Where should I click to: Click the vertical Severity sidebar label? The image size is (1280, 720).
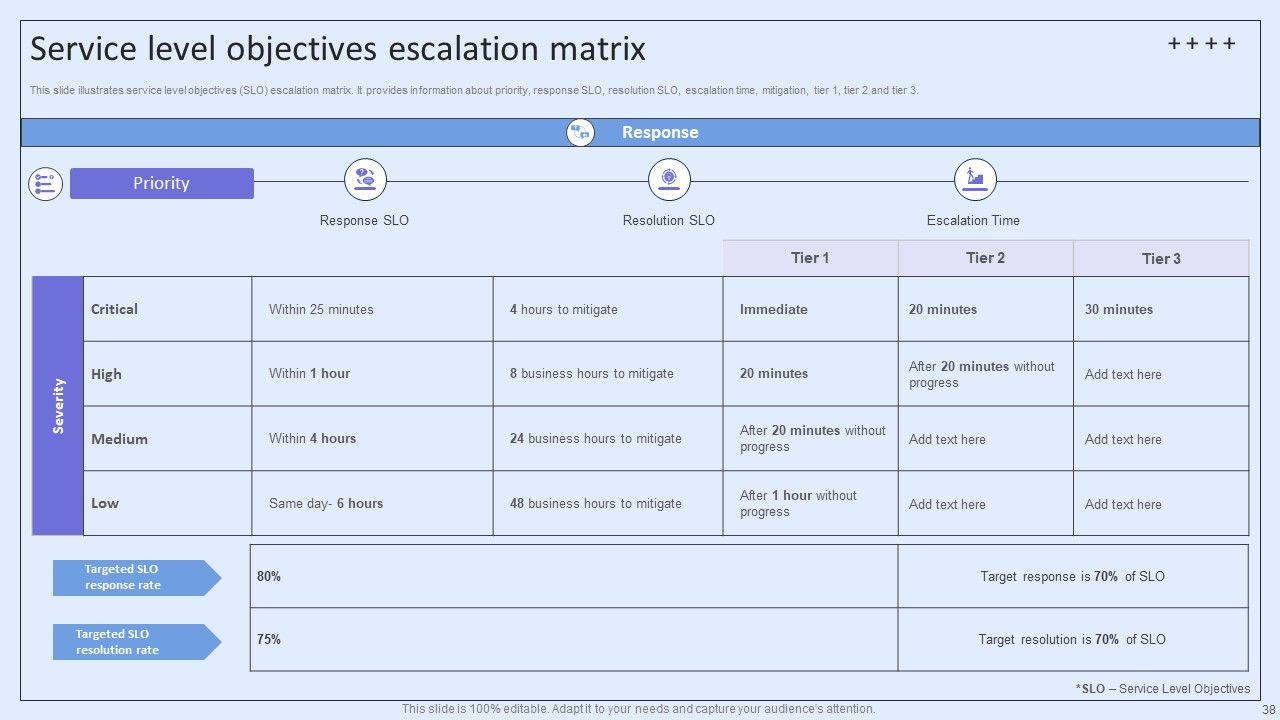[x=58, y=406]
